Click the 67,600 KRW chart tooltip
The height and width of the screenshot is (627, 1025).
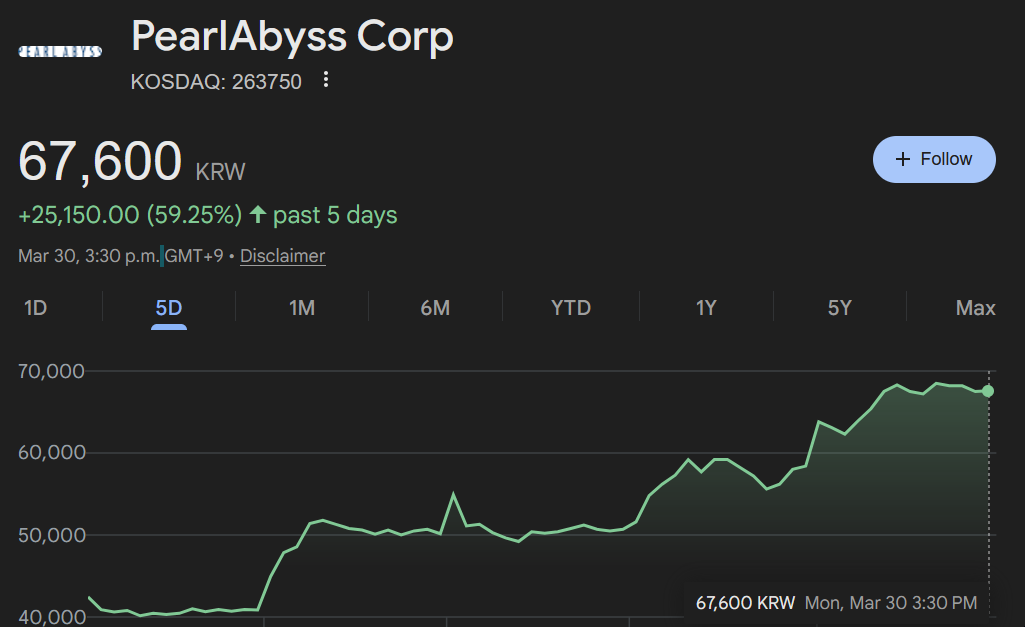836,603
